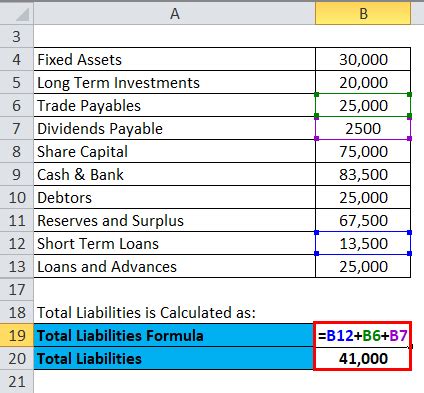Click the Cash & Bank value 83,500
The height and width of the screenshot is (393, 424).
363,174
